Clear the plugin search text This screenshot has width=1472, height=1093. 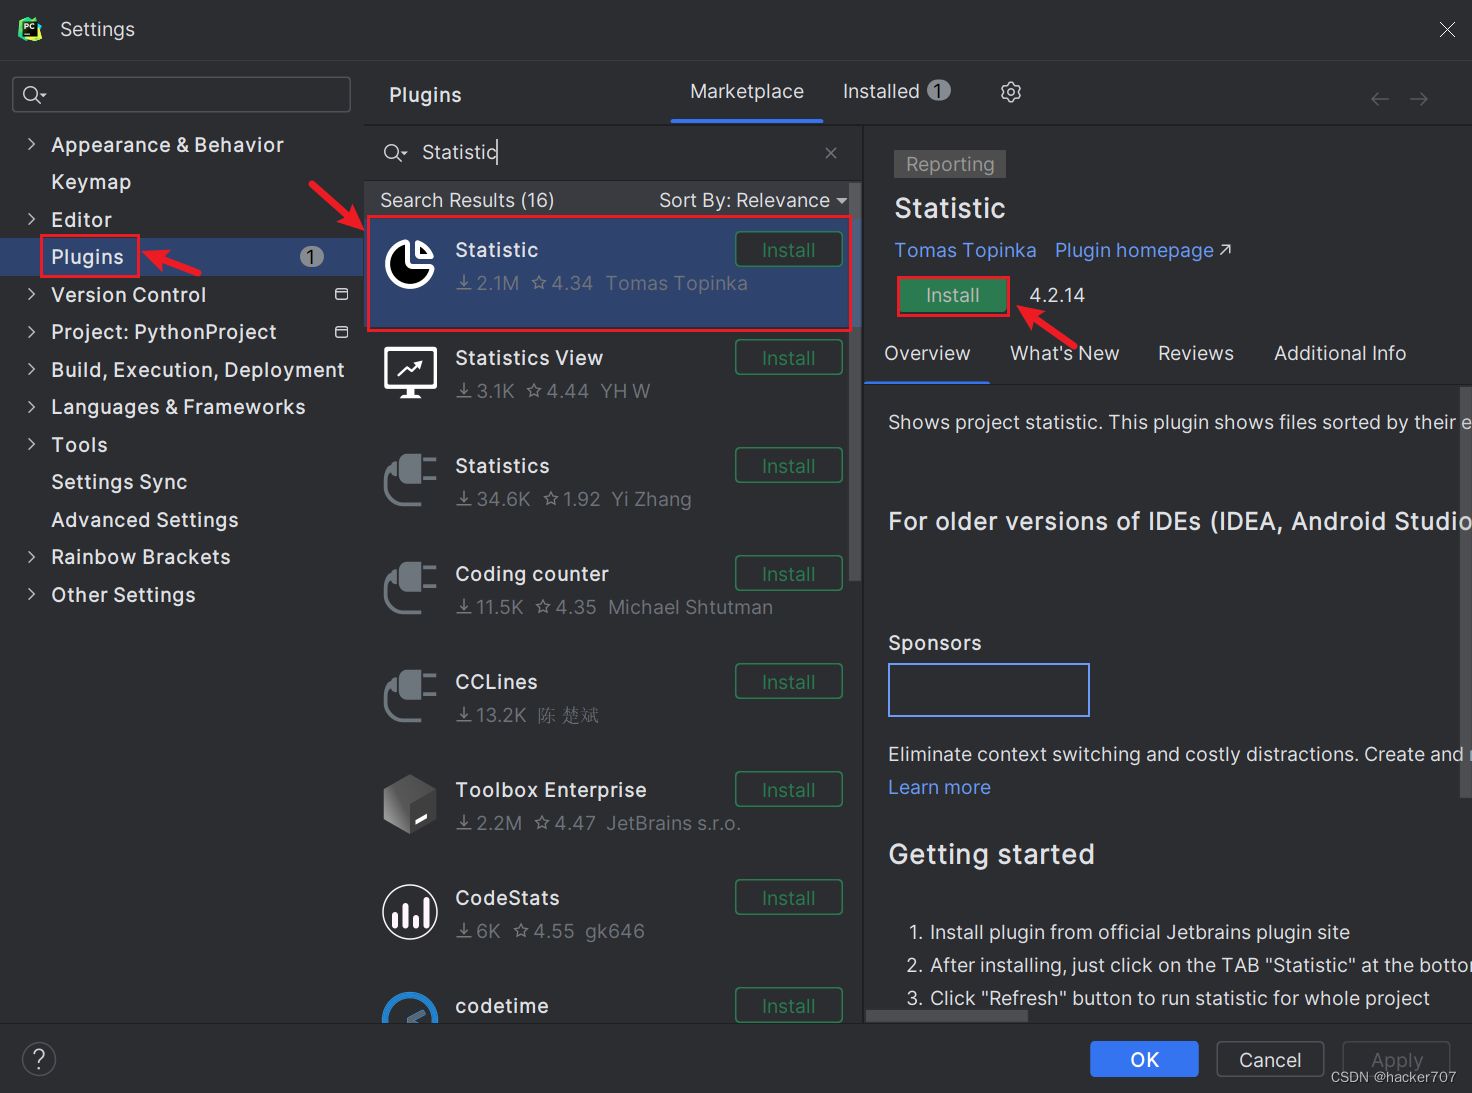point(831,153)
